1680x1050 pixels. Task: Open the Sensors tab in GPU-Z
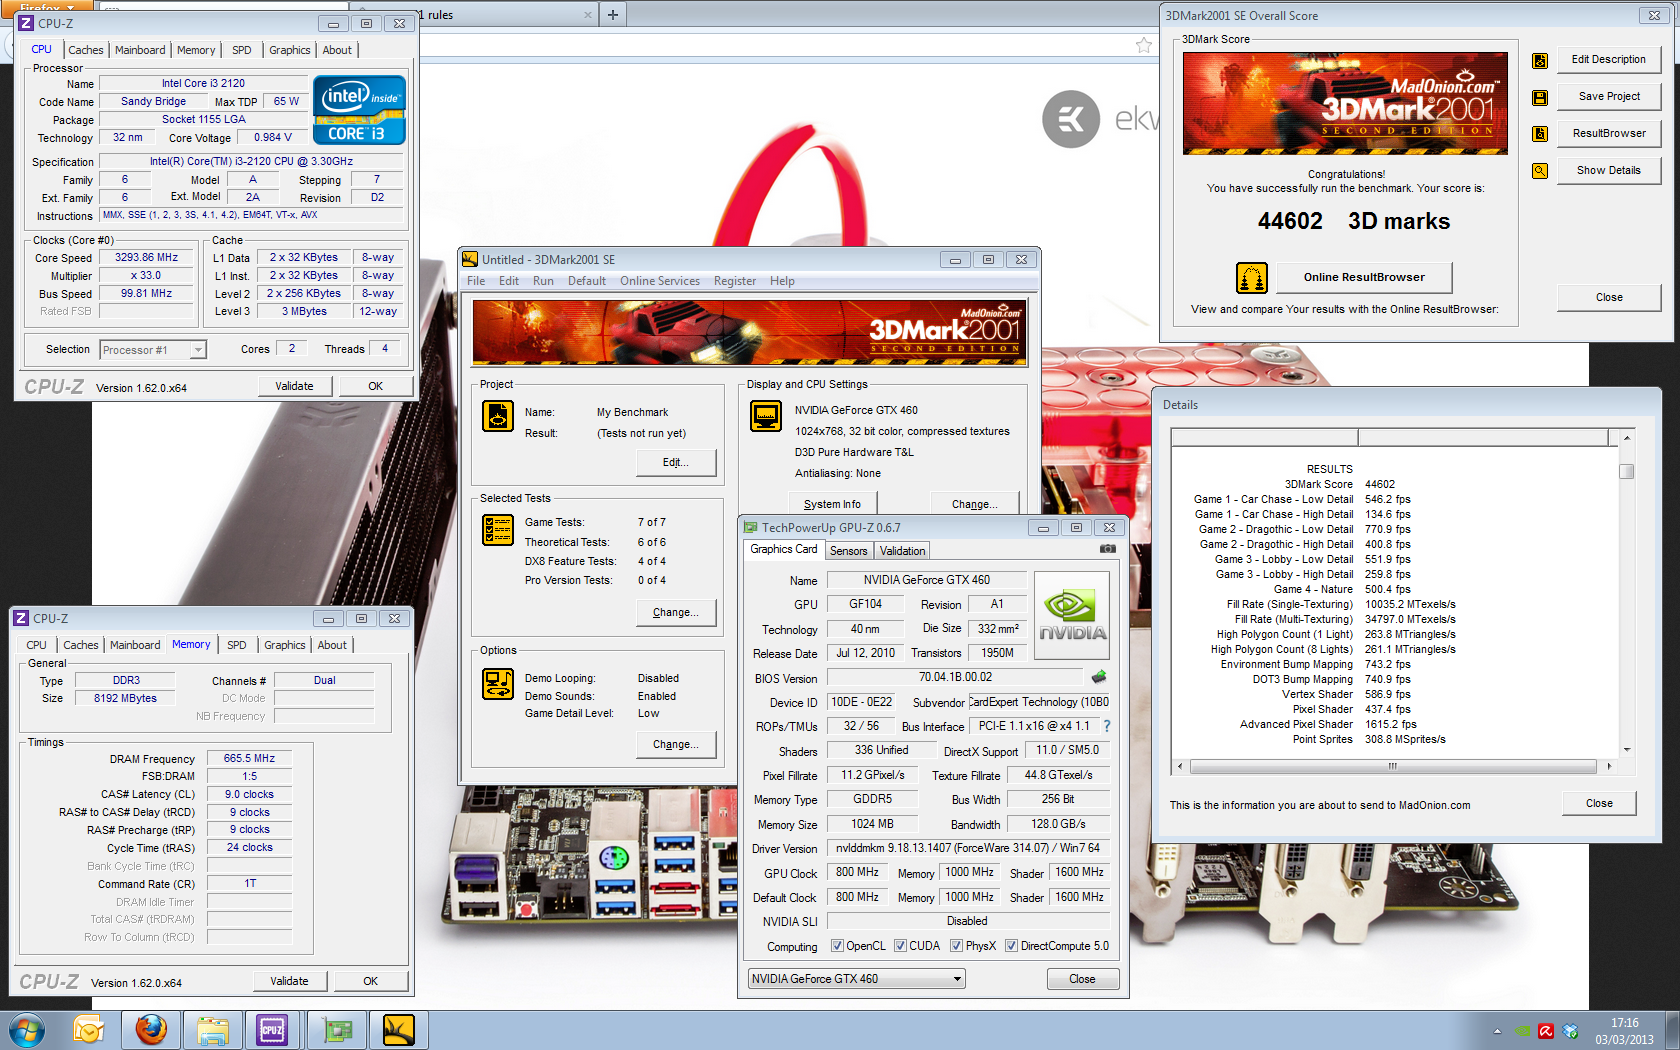tap(849, 551)
